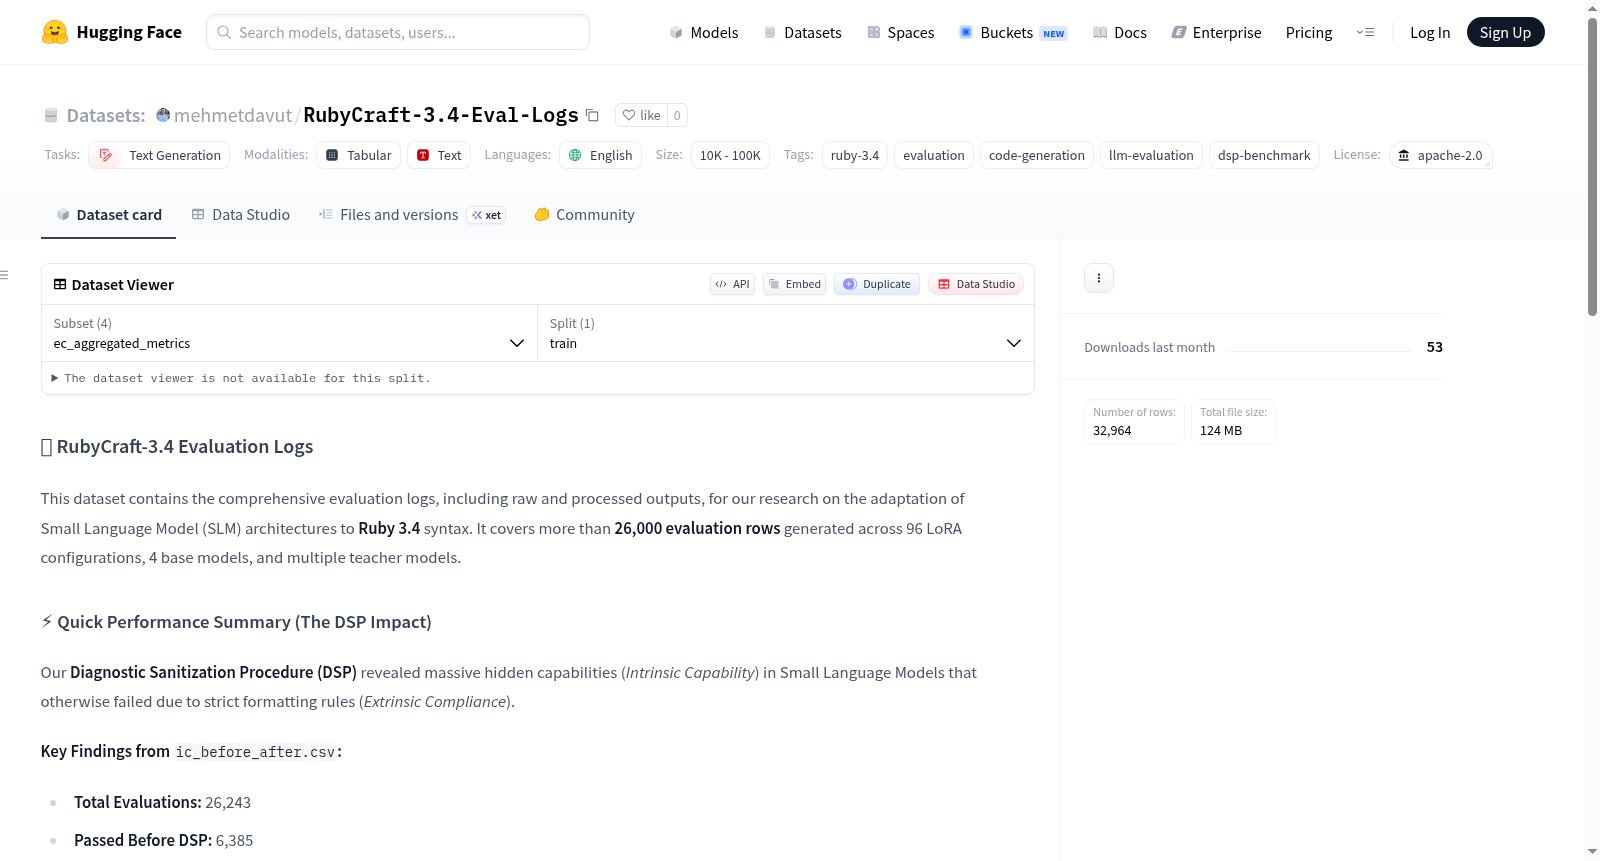This screenshot has height=861, width=1600.
Task: Click the Quick Performance Summary heading
Action: [236, 622]
